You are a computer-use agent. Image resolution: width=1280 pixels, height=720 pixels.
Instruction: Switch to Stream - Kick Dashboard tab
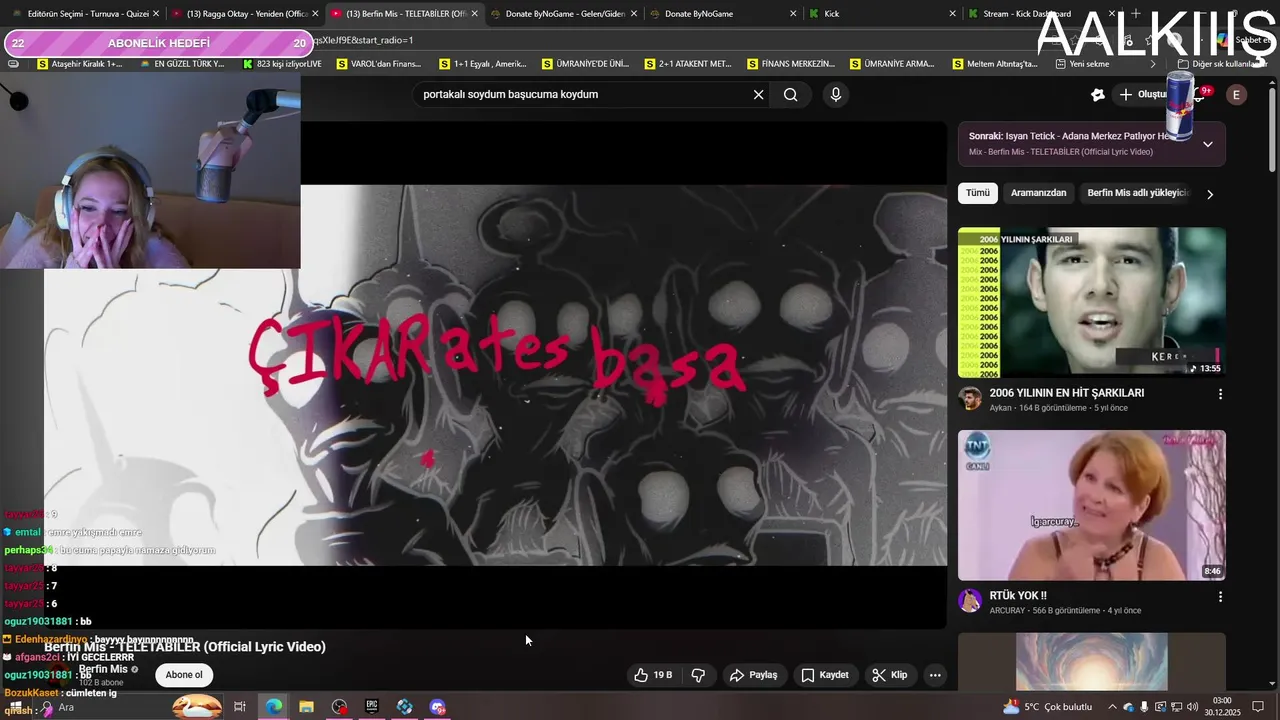1040,14
